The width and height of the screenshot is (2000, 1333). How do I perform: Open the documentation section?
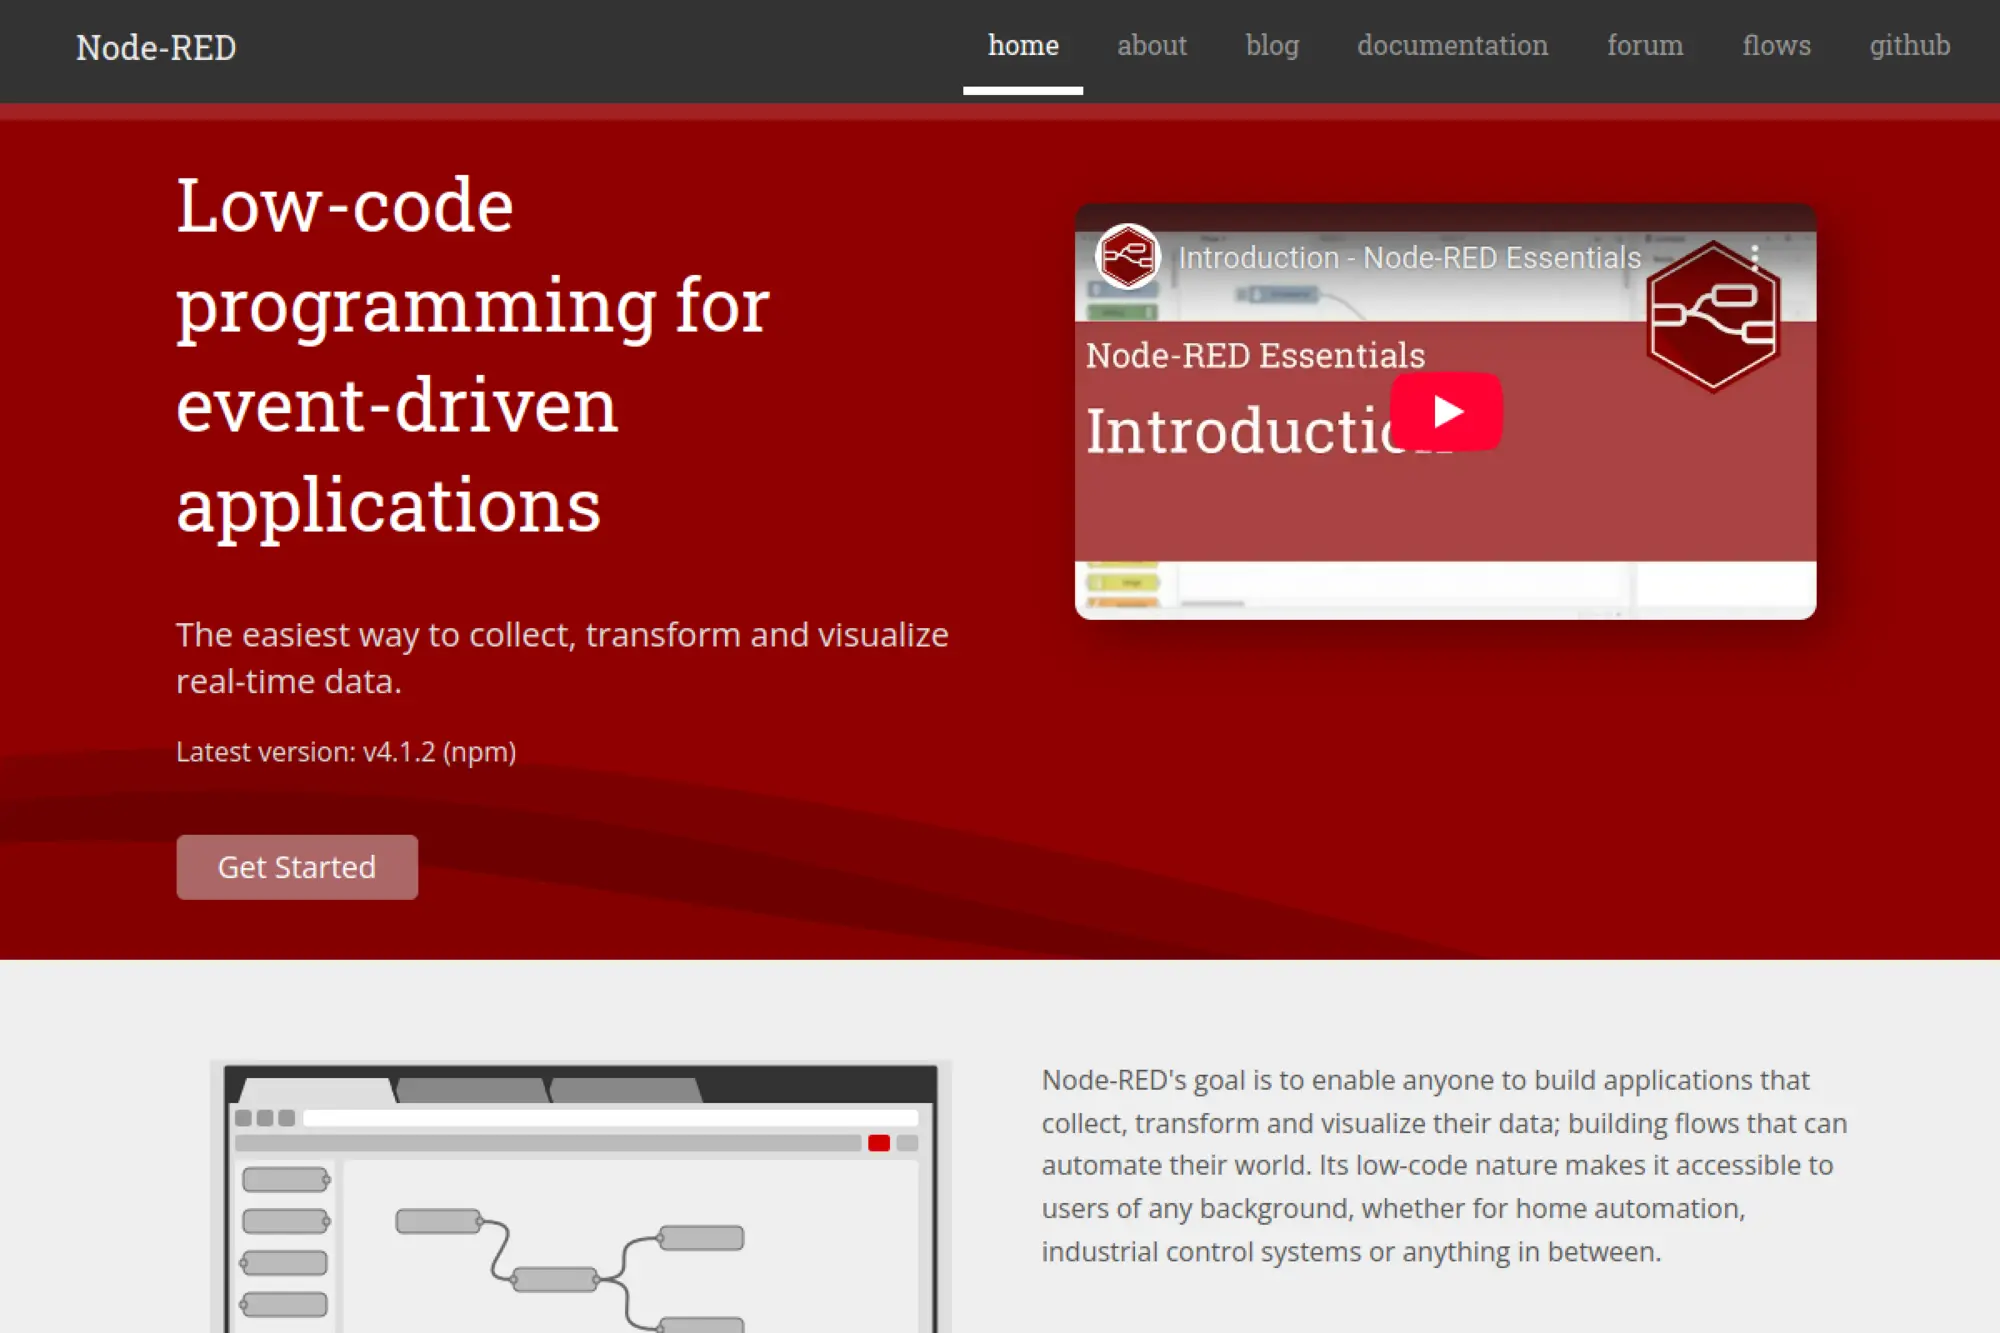(x=1452, y=46)
